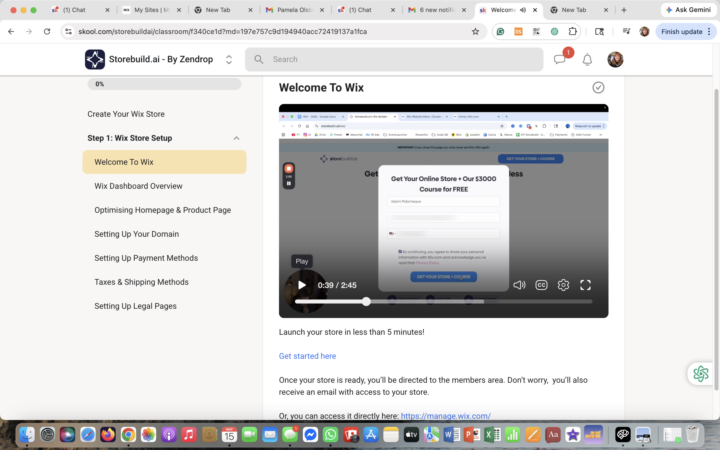
Task: Open the Create Your Wix Store section
Action: (x=126, y=114)
